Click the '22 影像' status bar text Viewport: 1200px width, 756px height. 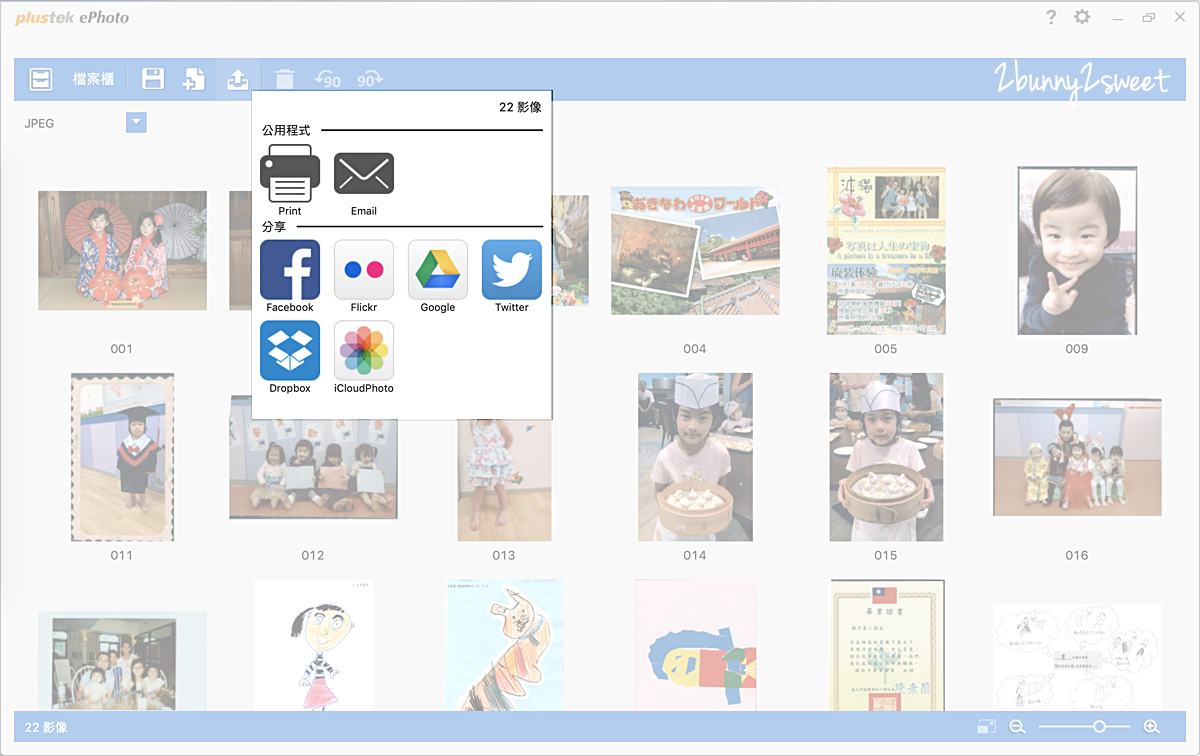pos(47,728)
